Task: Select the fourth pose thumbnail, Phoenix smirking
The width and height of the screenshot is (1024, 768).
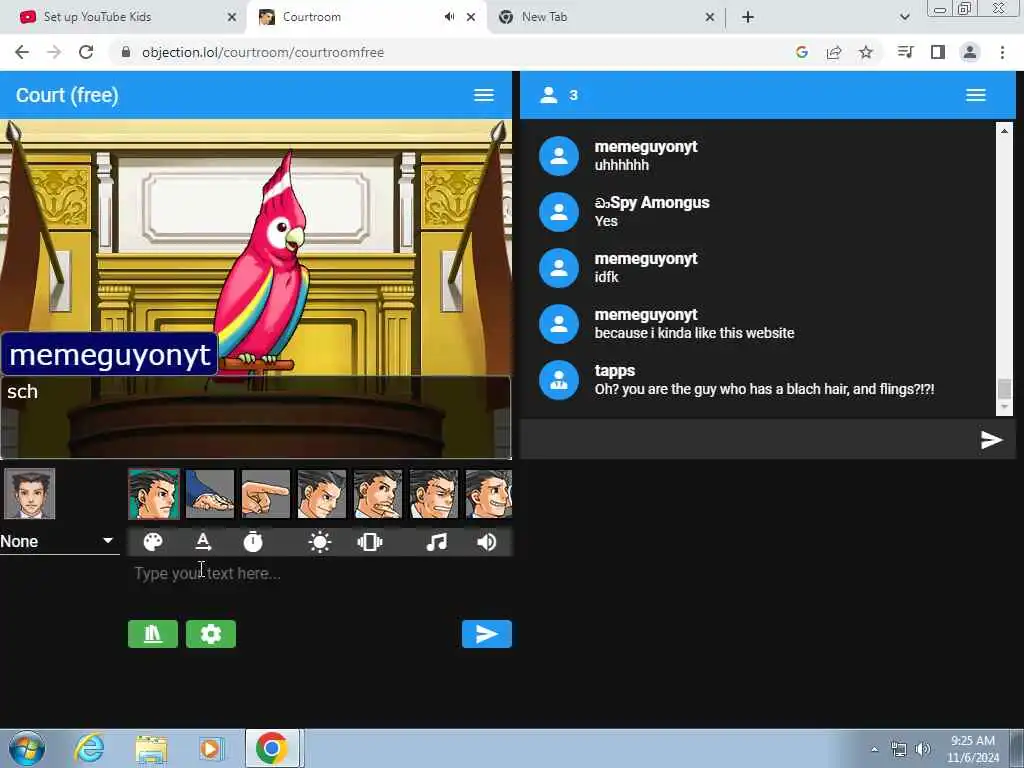Action: [322, 494]
